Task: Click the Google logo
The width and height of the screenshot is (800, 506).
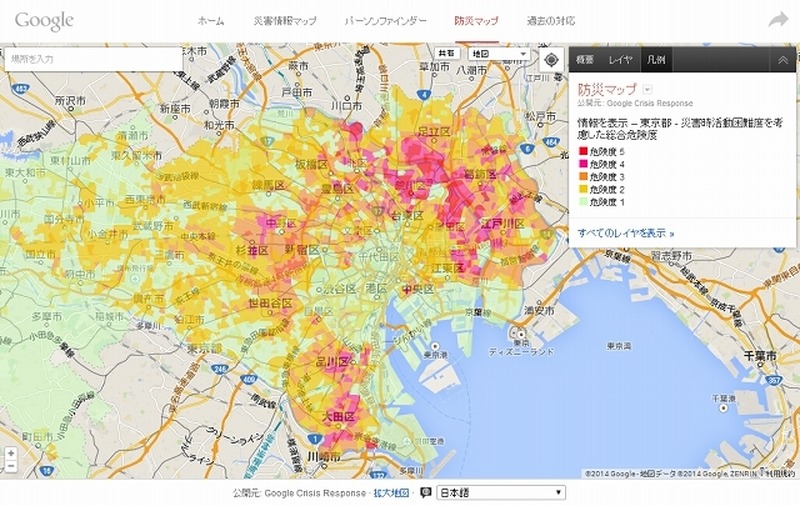Action: coord(44,21)
